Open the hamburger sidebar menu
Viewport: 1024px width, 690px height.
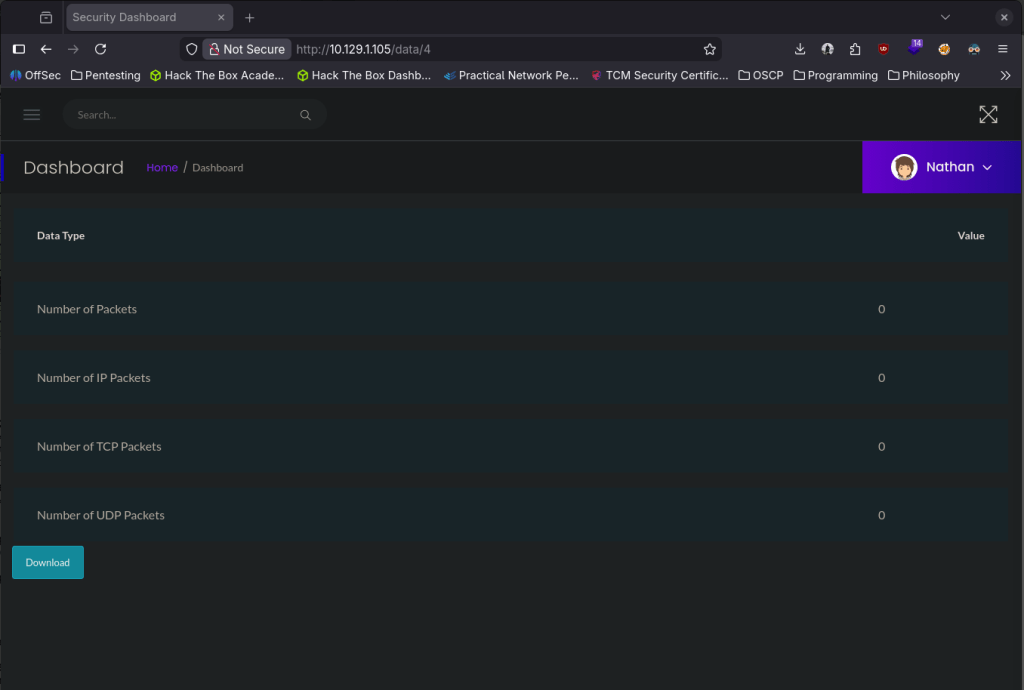tap(32, 115)
